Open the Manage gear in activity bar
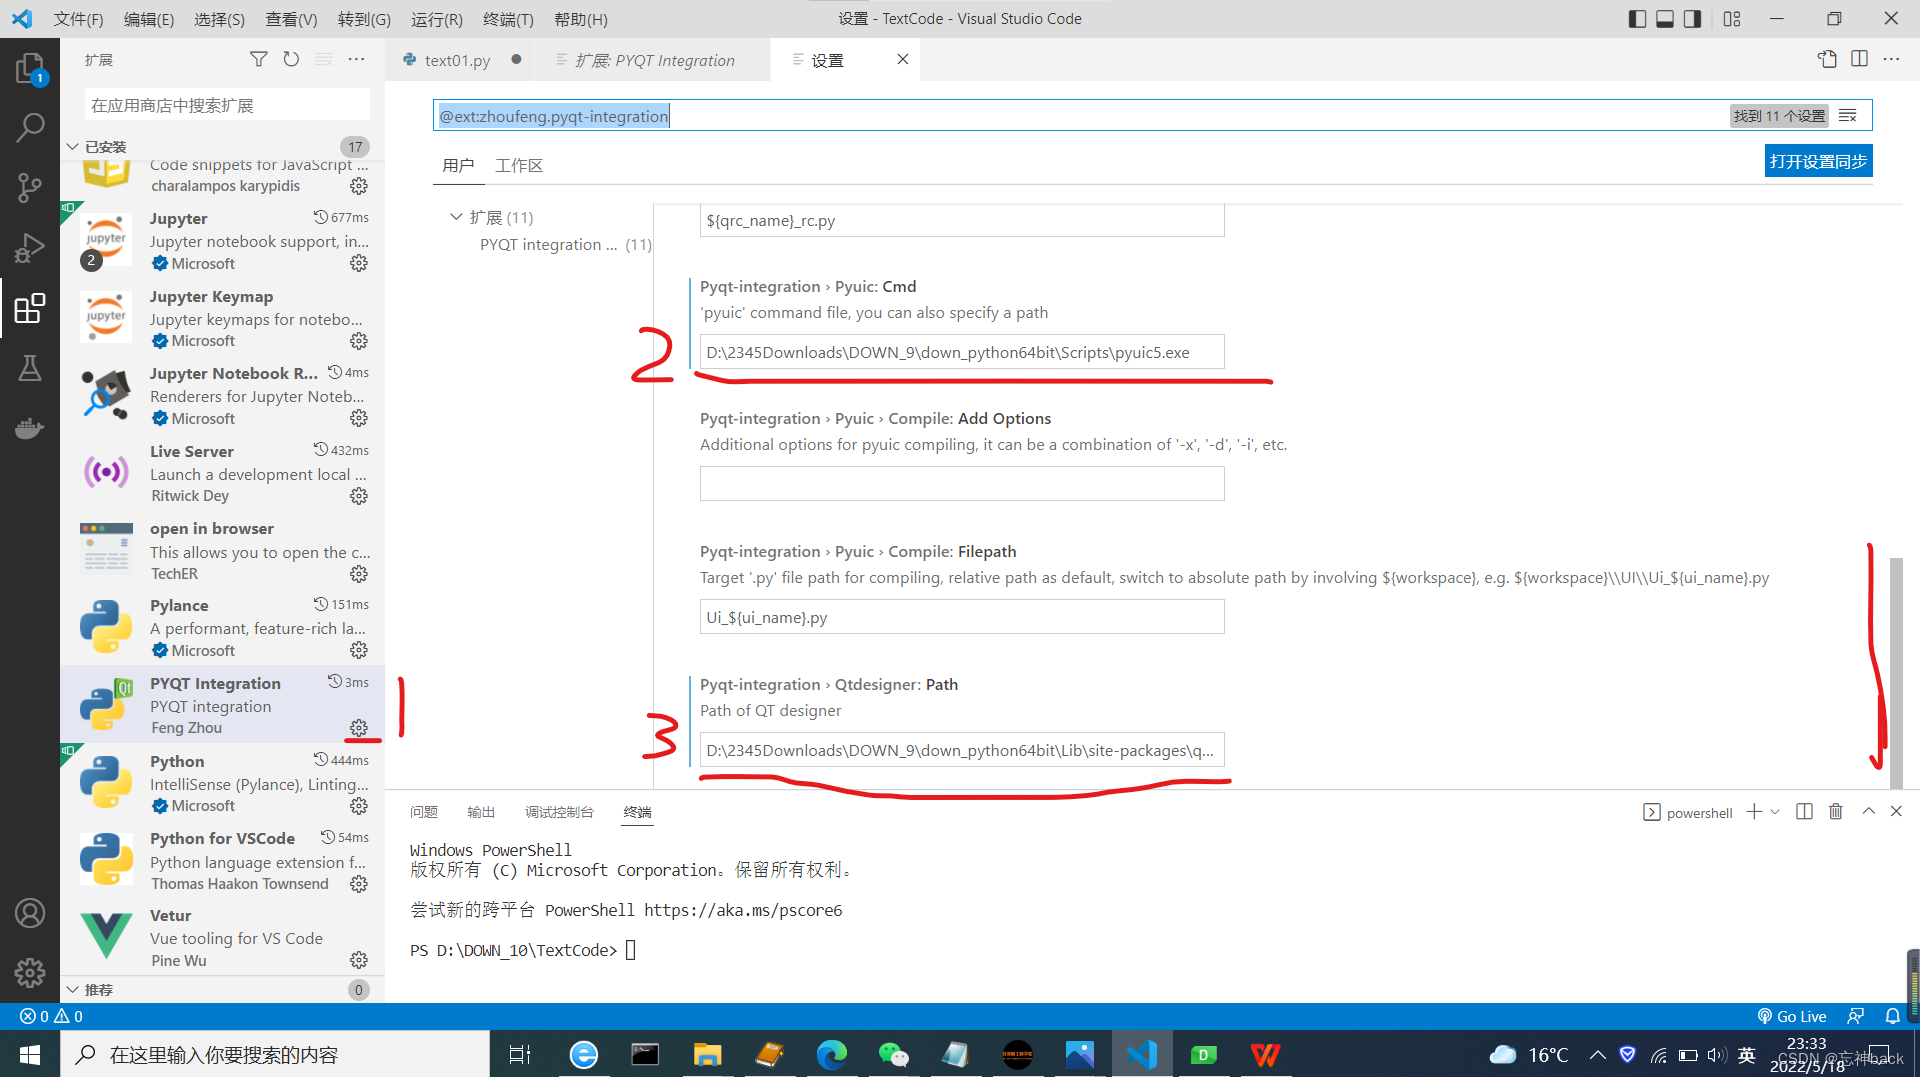 (30, 971)
